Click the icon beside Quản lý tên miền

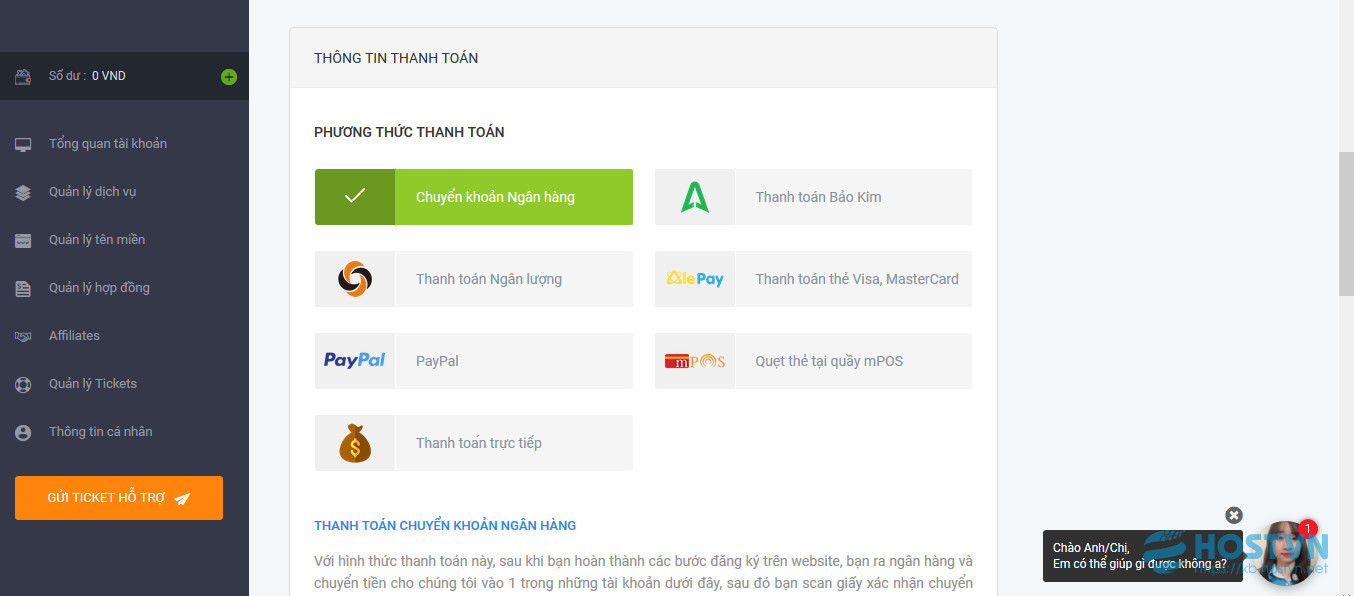[x=23, y=240]
